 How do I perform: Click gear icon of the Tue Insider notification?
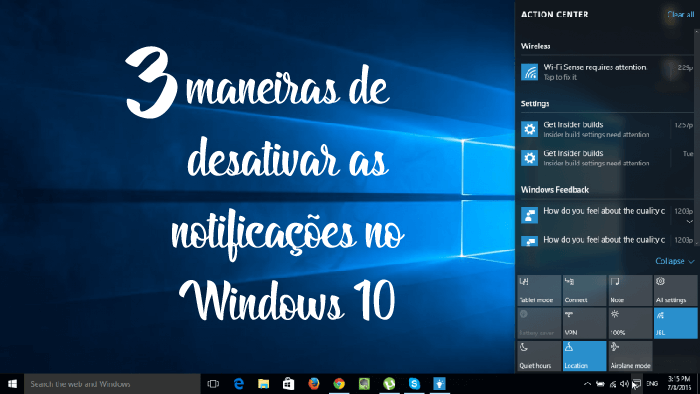tap(529, 158)
